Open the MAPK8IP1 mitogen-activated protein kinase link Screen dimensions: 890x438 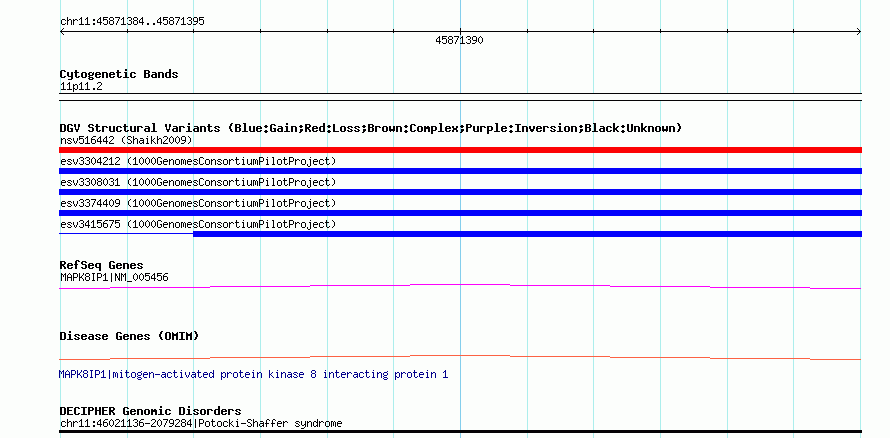point(253,374)
